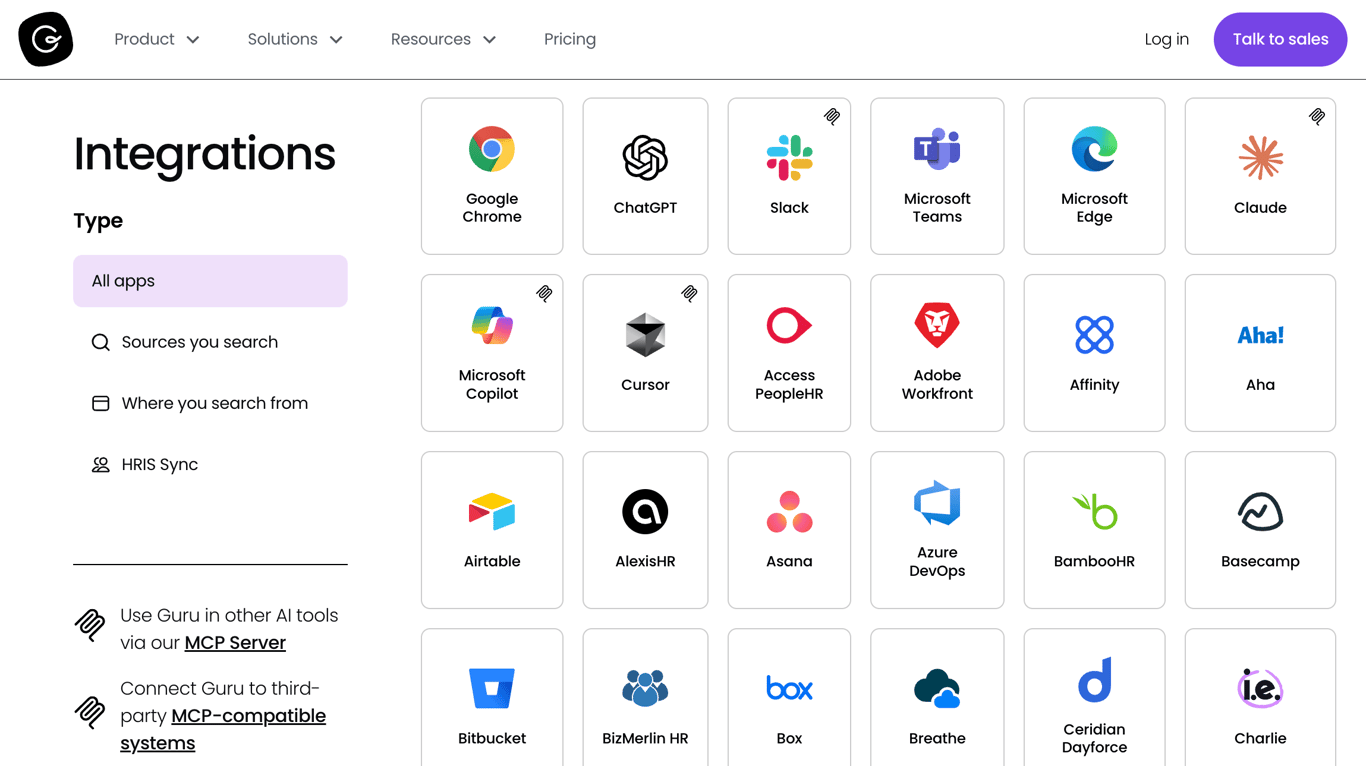Open the Microsoft Copilot logo
The image size is (1366, 766).
pos(492,326)
